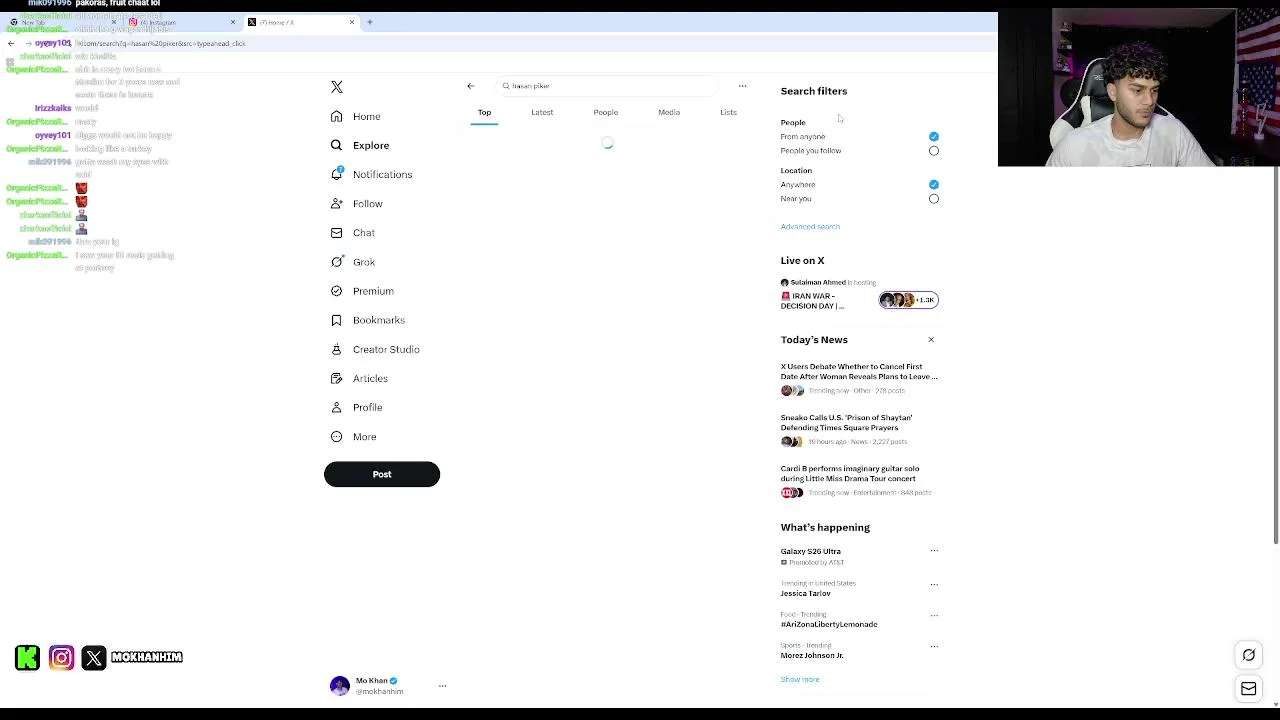Open a new browser tab with the plus
This screenshot has width=1280, height=720.
(x=369, y=22)
